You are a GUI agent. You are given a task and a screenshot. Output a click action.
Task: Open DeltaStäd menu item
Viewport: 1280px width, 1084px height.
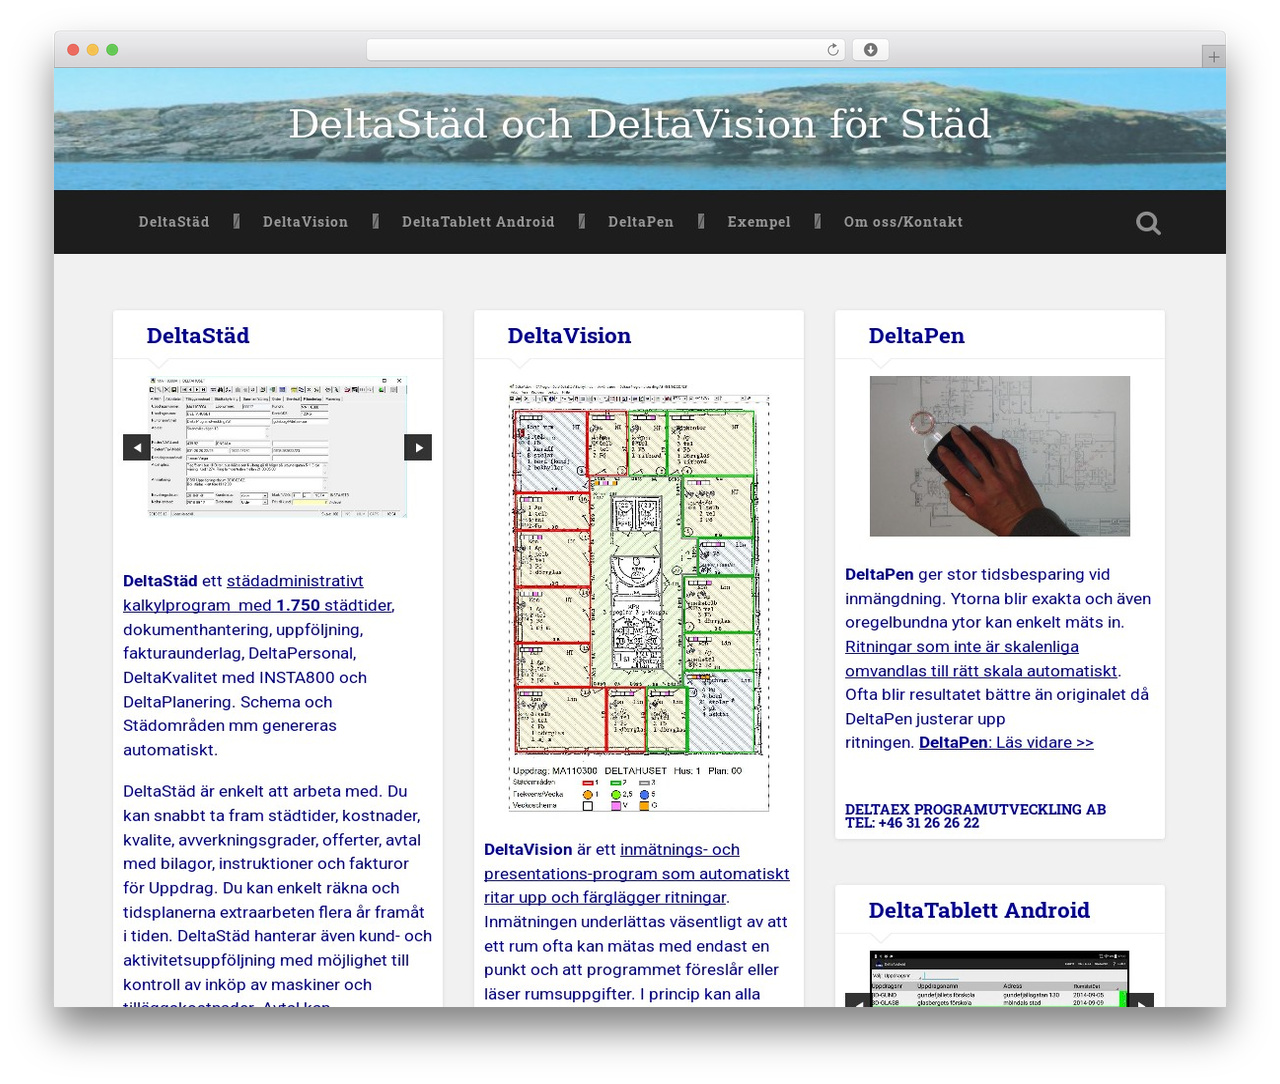point(174,222)
